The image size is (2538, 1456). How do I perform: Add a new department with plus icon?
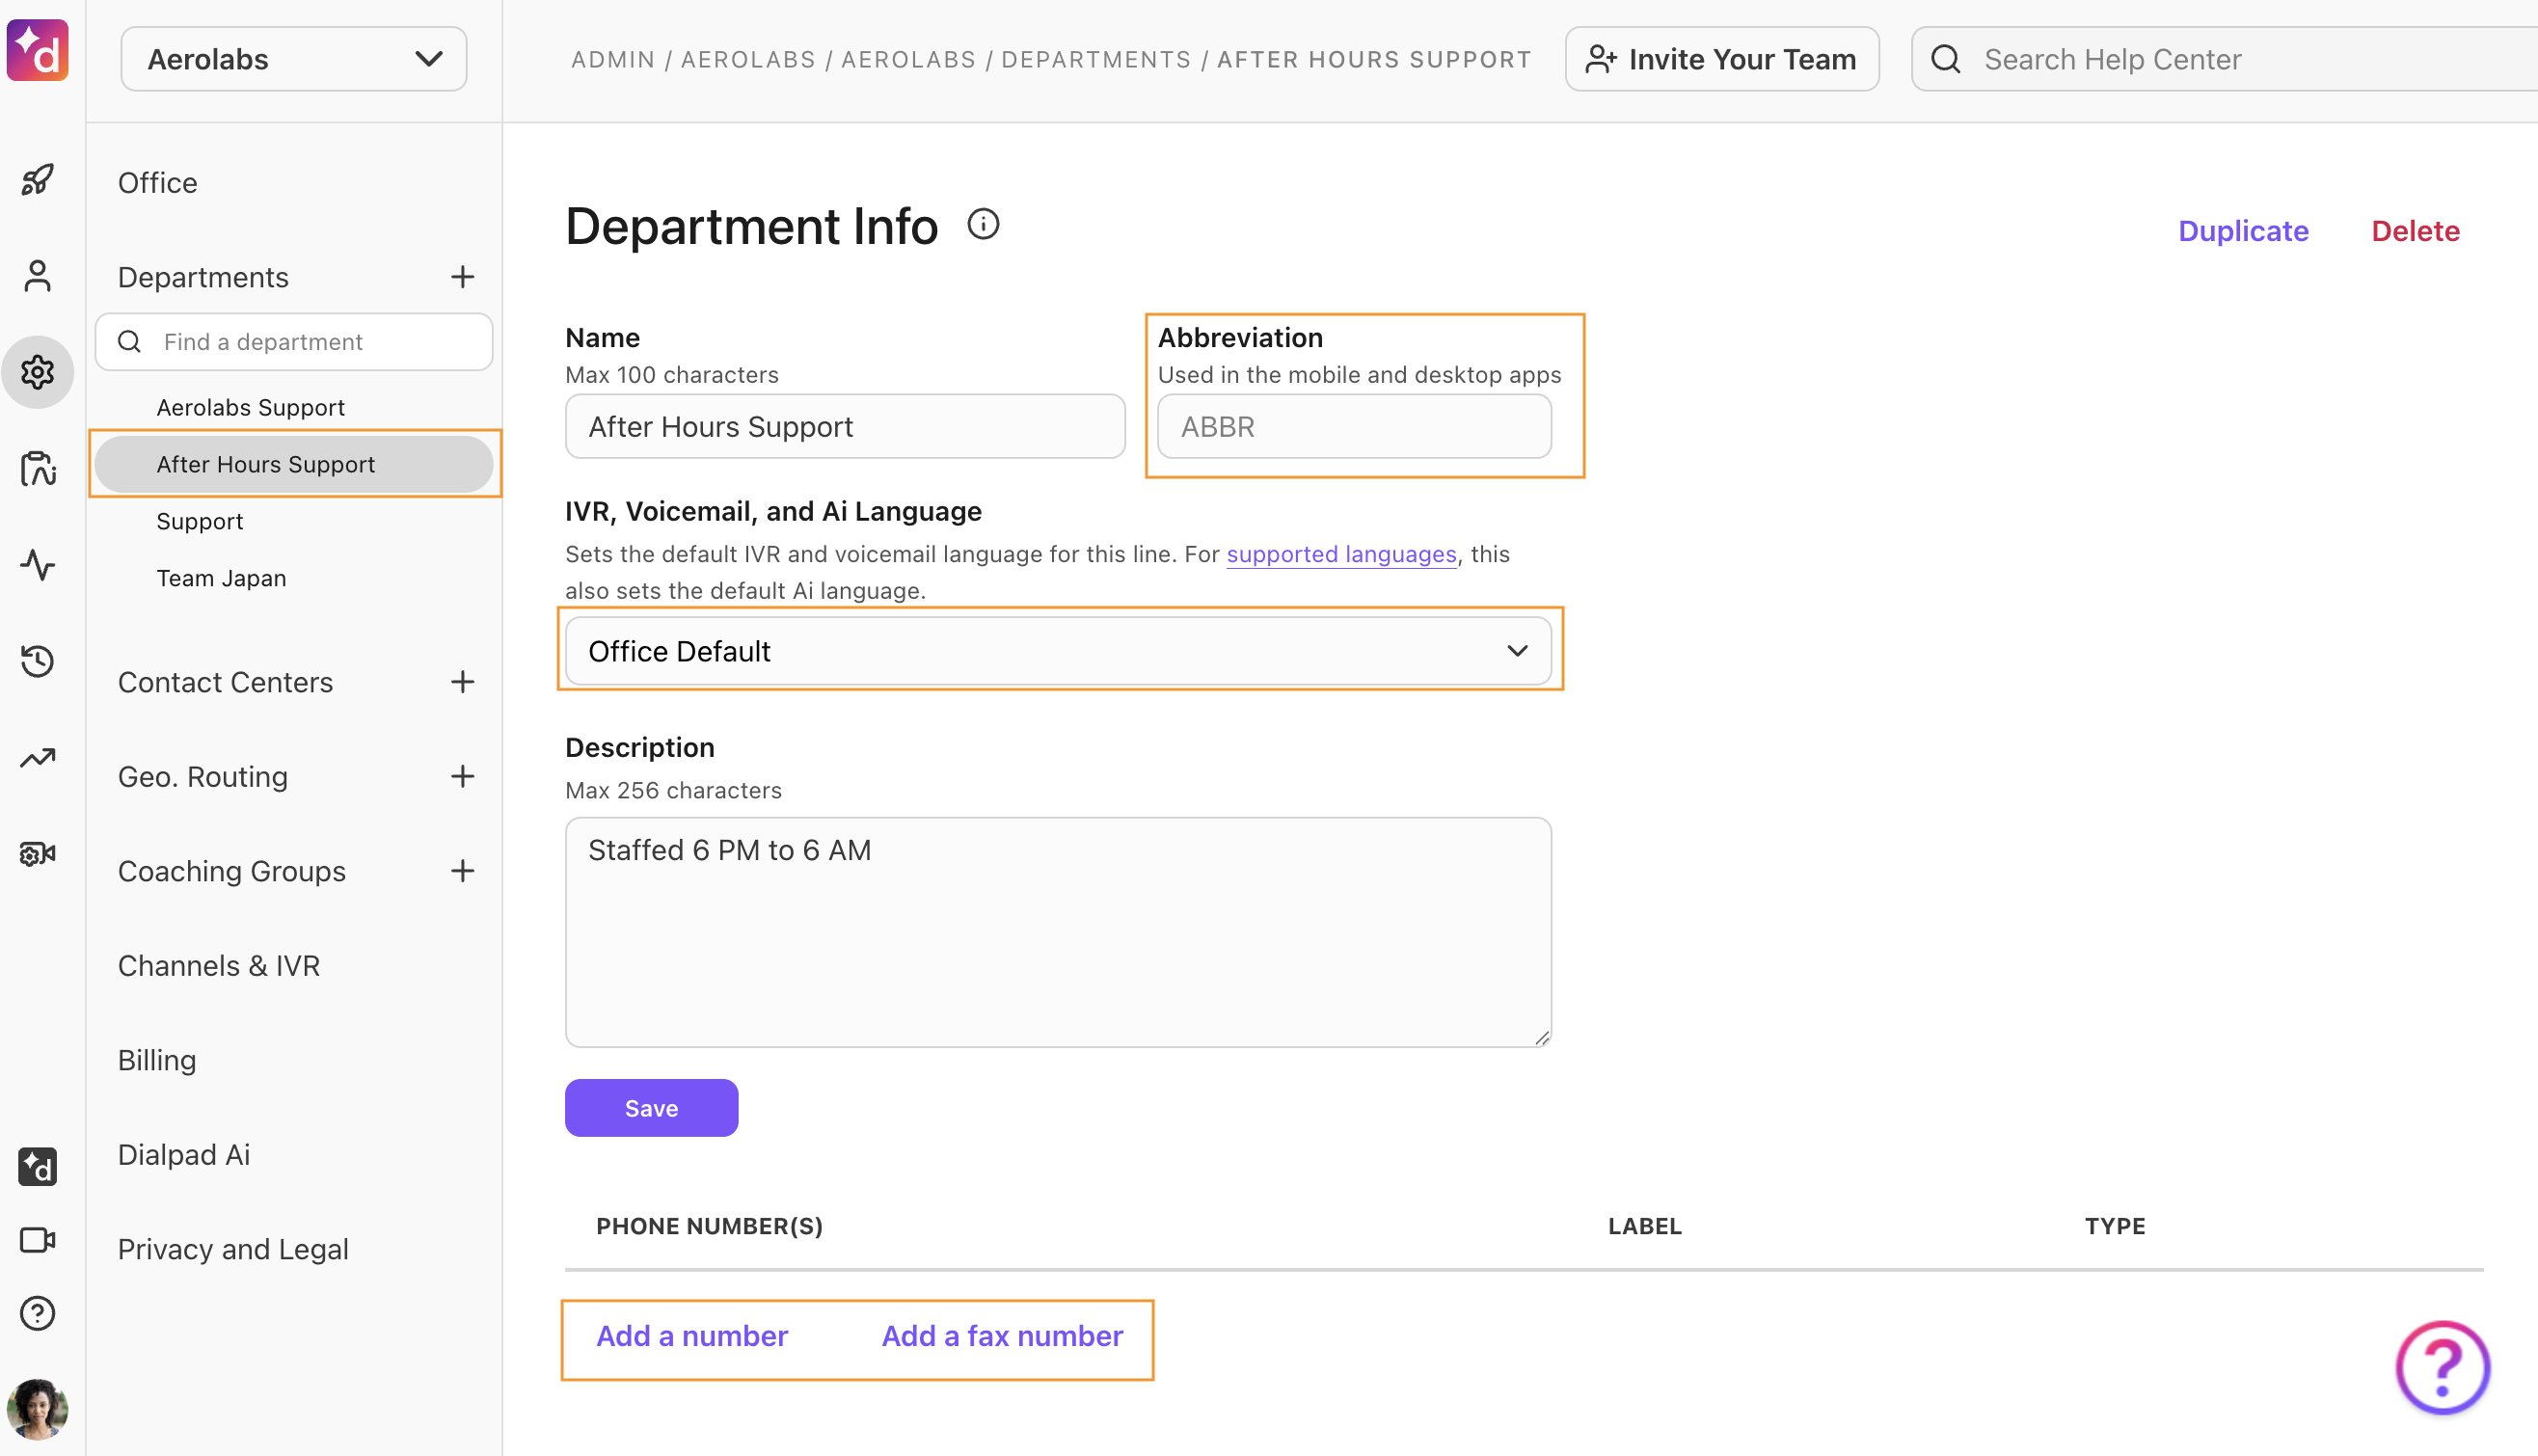(462, 277)
